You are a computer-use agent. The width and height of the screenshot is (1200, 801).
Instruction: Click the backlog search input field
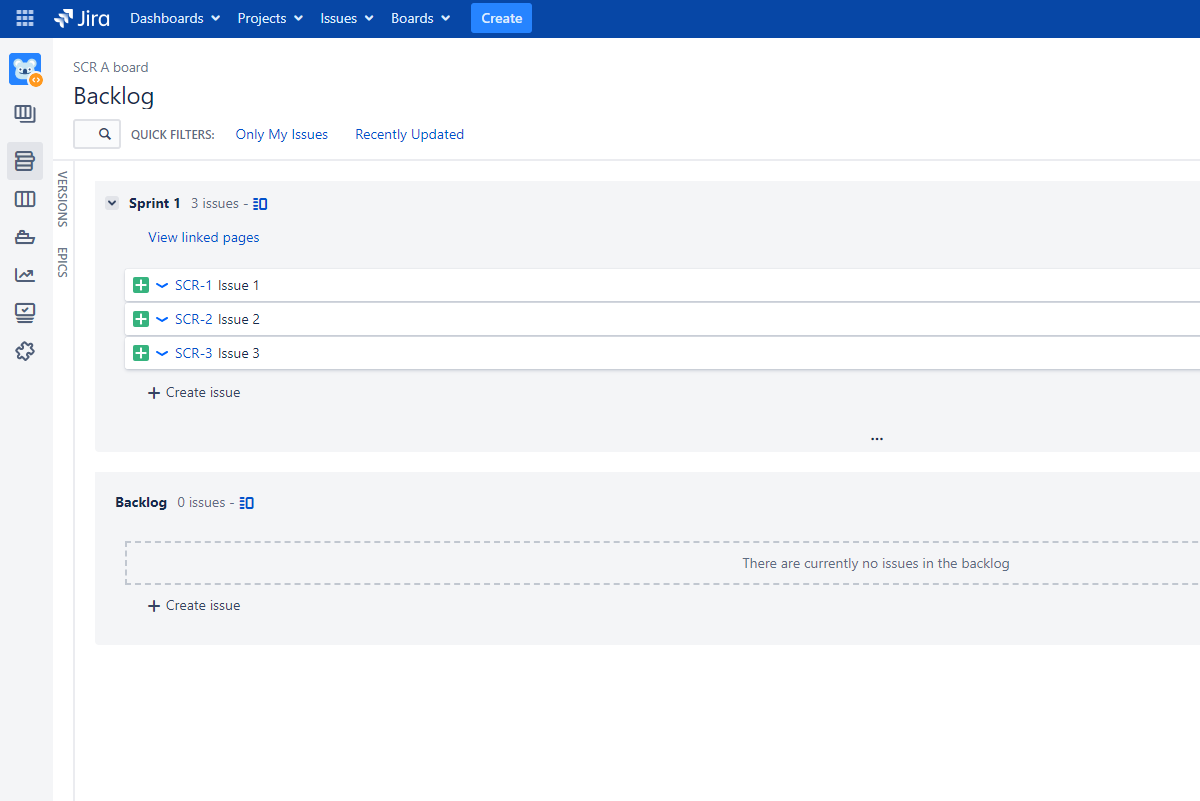click(97, 134)
